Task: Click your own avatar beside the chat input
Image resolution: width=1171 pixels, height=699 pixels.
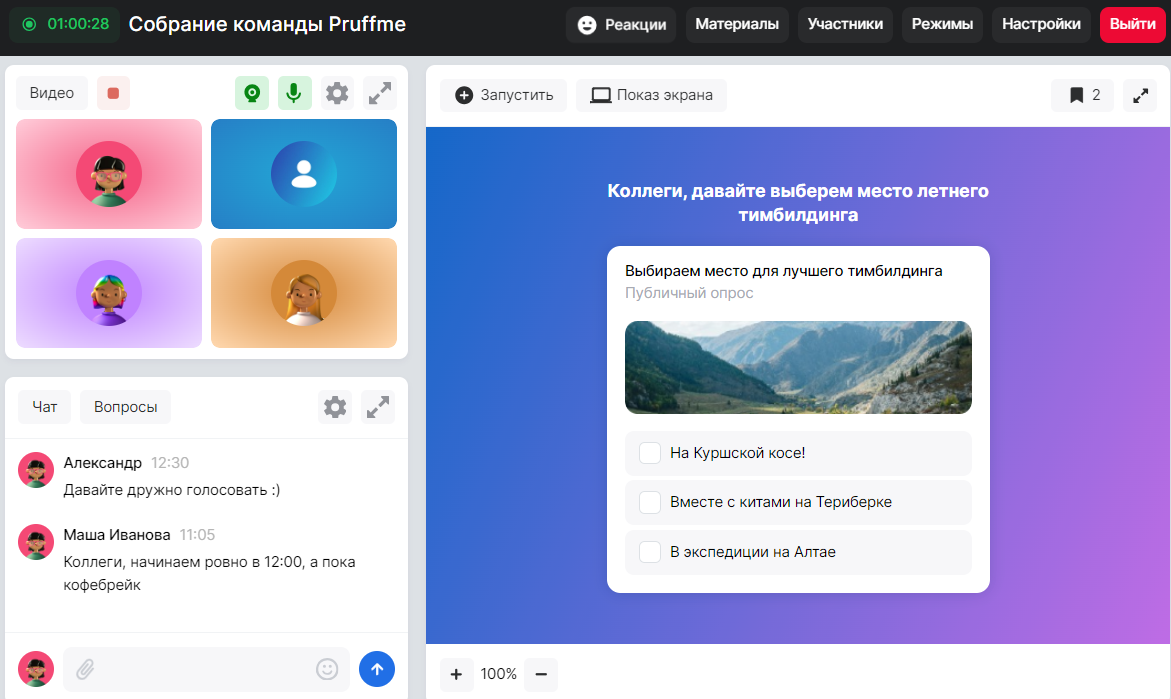Action: (36, 669)
